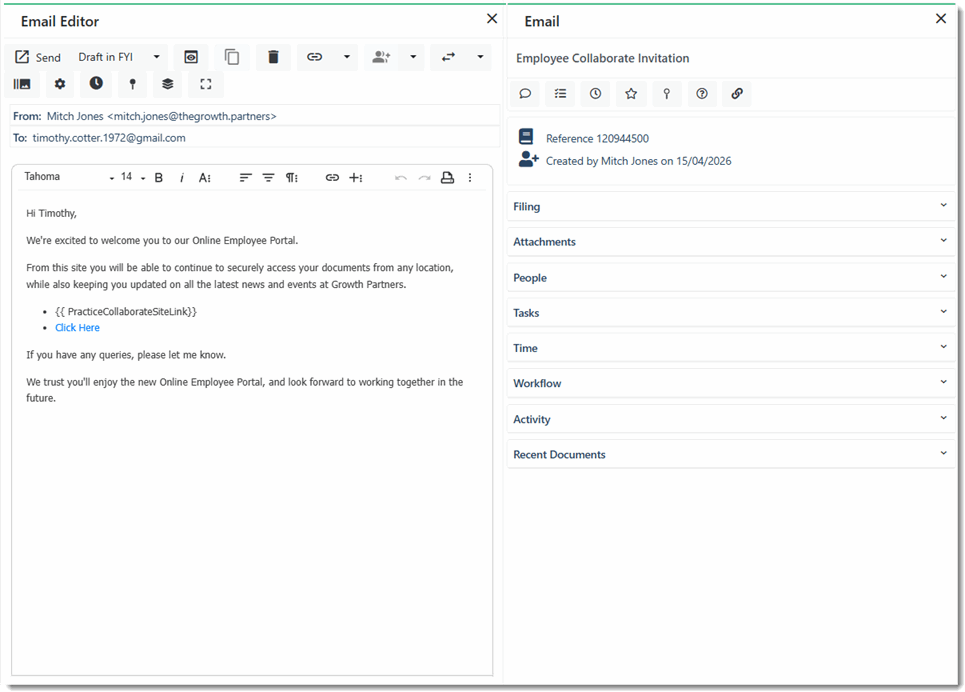Viewport: 965px width, 692px height.
Task: Click the task checklist icon
Action: click(x=560, y=94)
